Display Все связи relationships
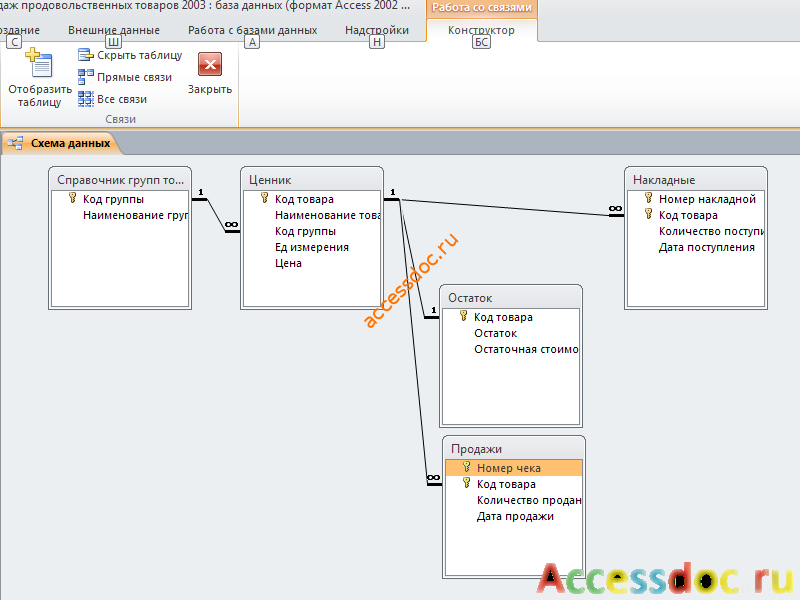Image resolution: width=800 pixels, height=600 pixels. [x=113, y=99]
